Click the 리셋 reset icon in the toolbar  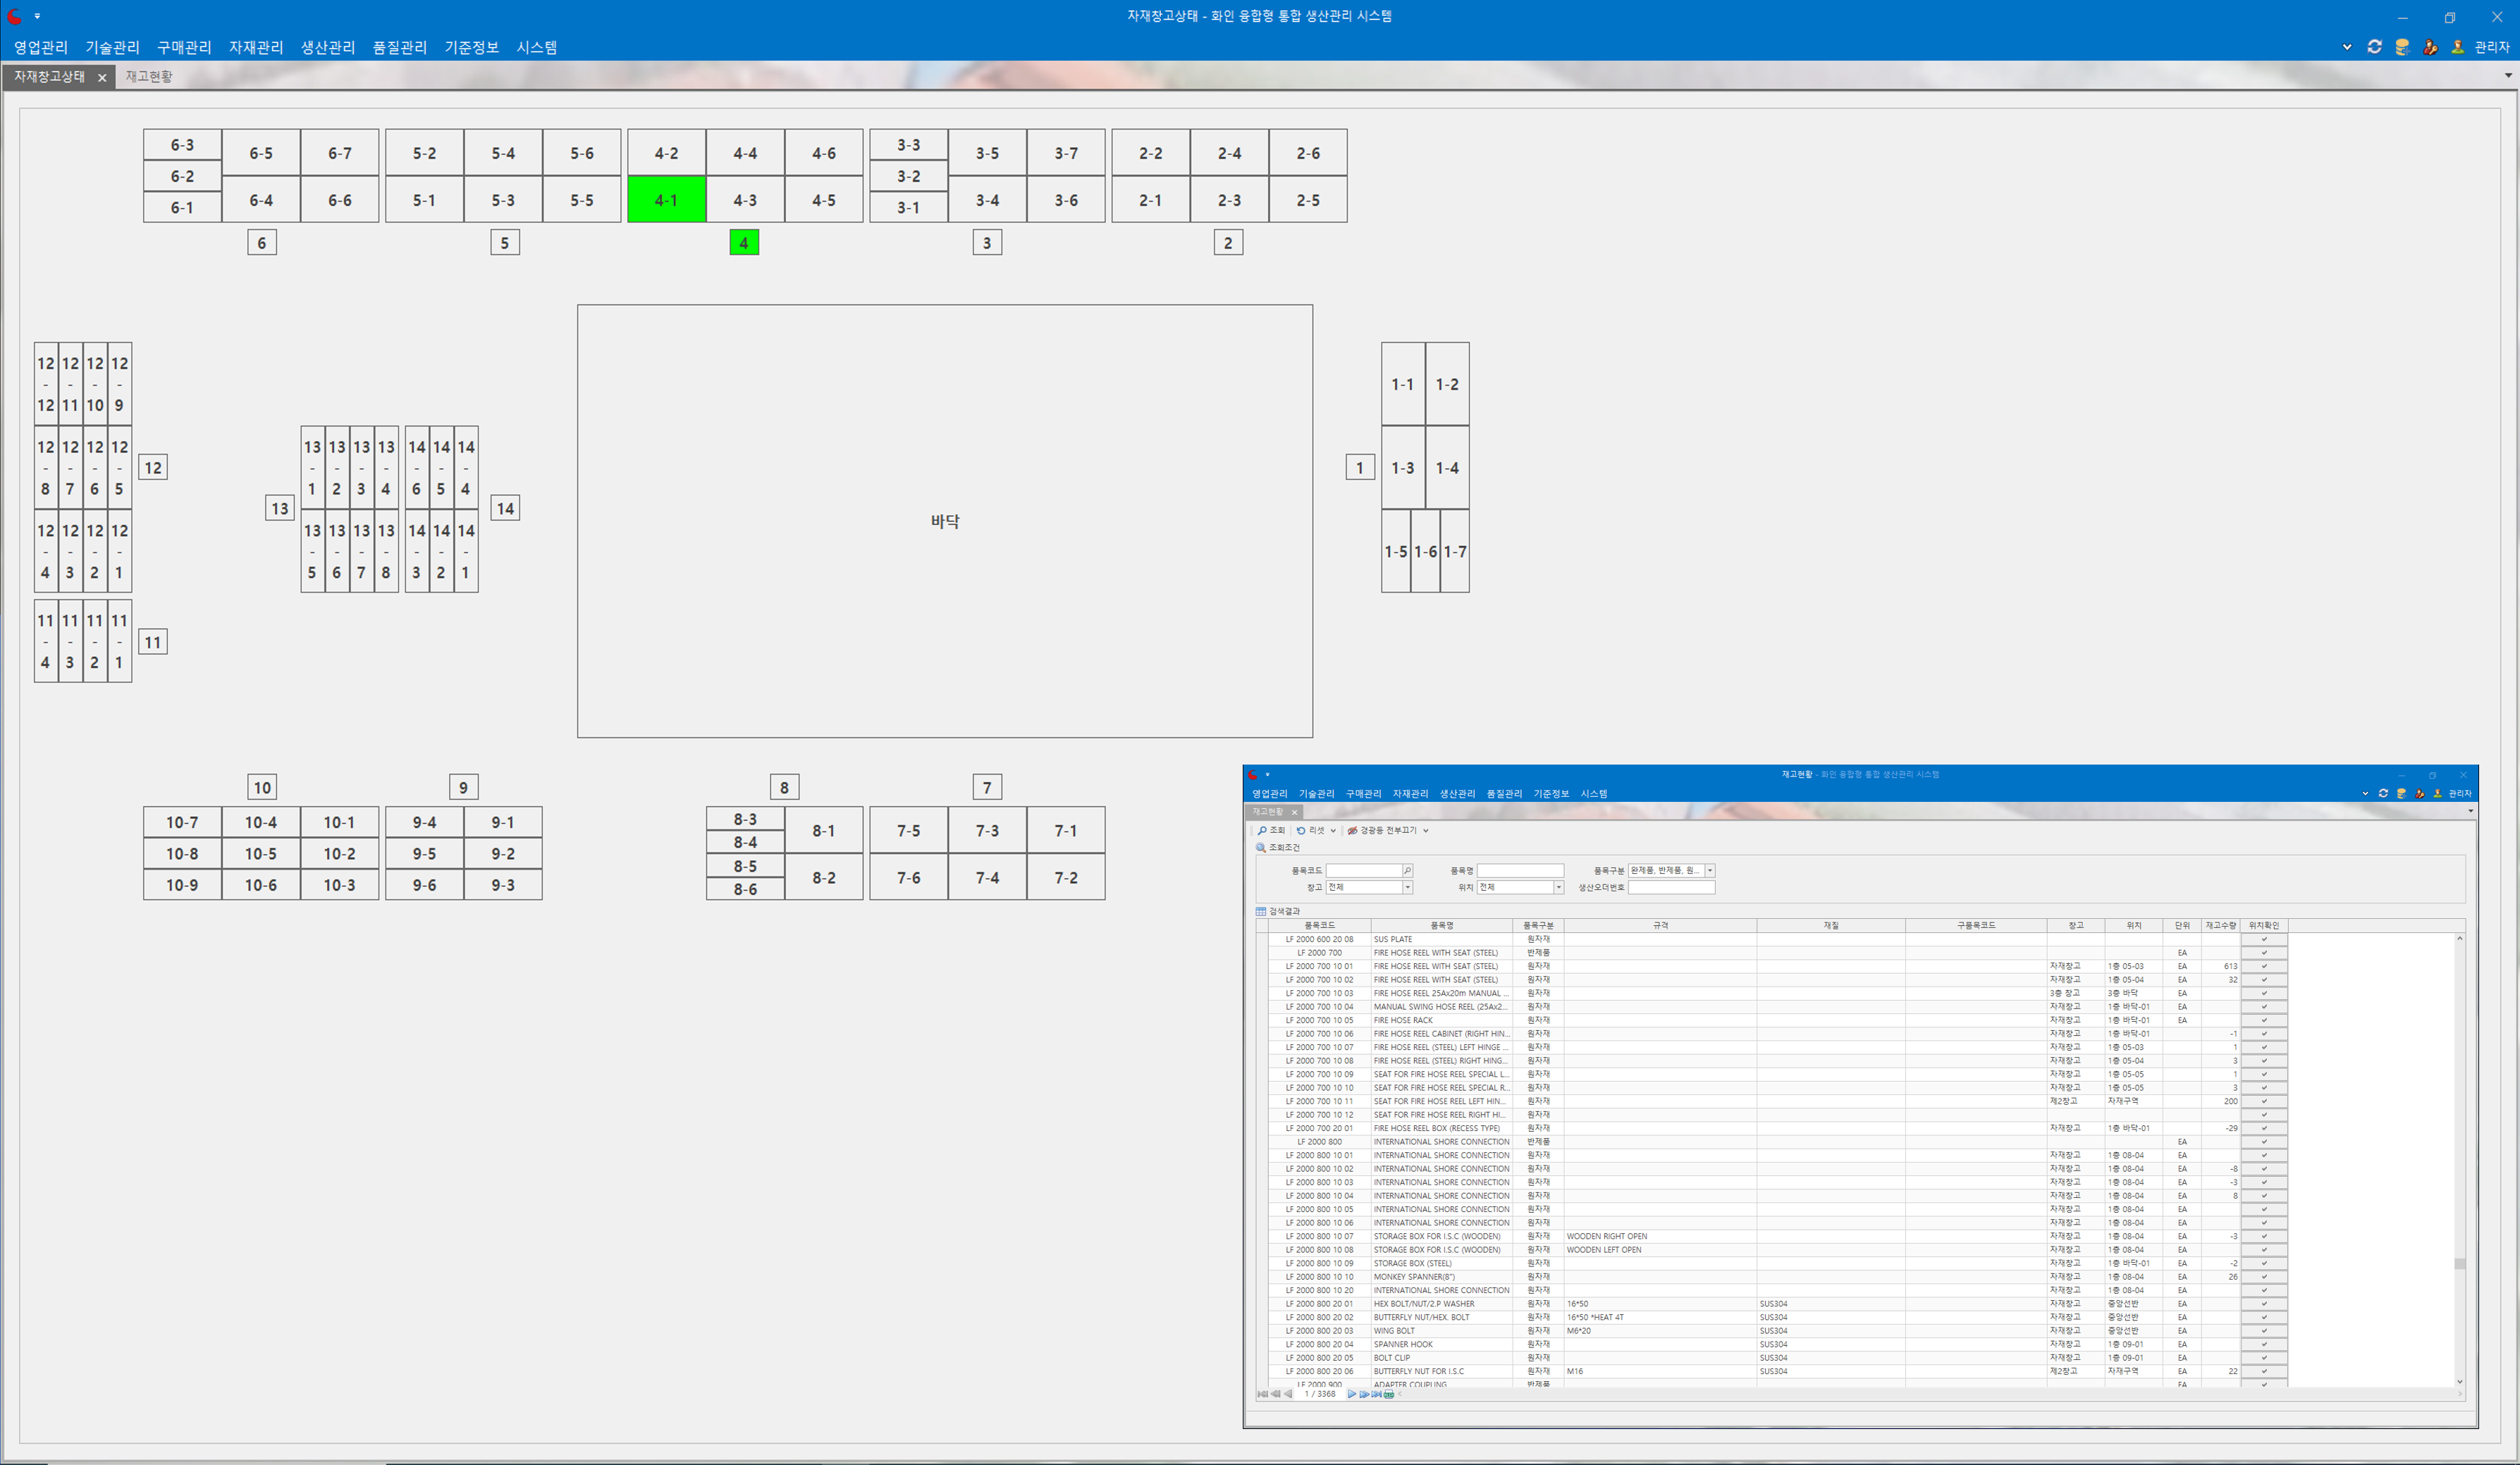point(1301,830)
